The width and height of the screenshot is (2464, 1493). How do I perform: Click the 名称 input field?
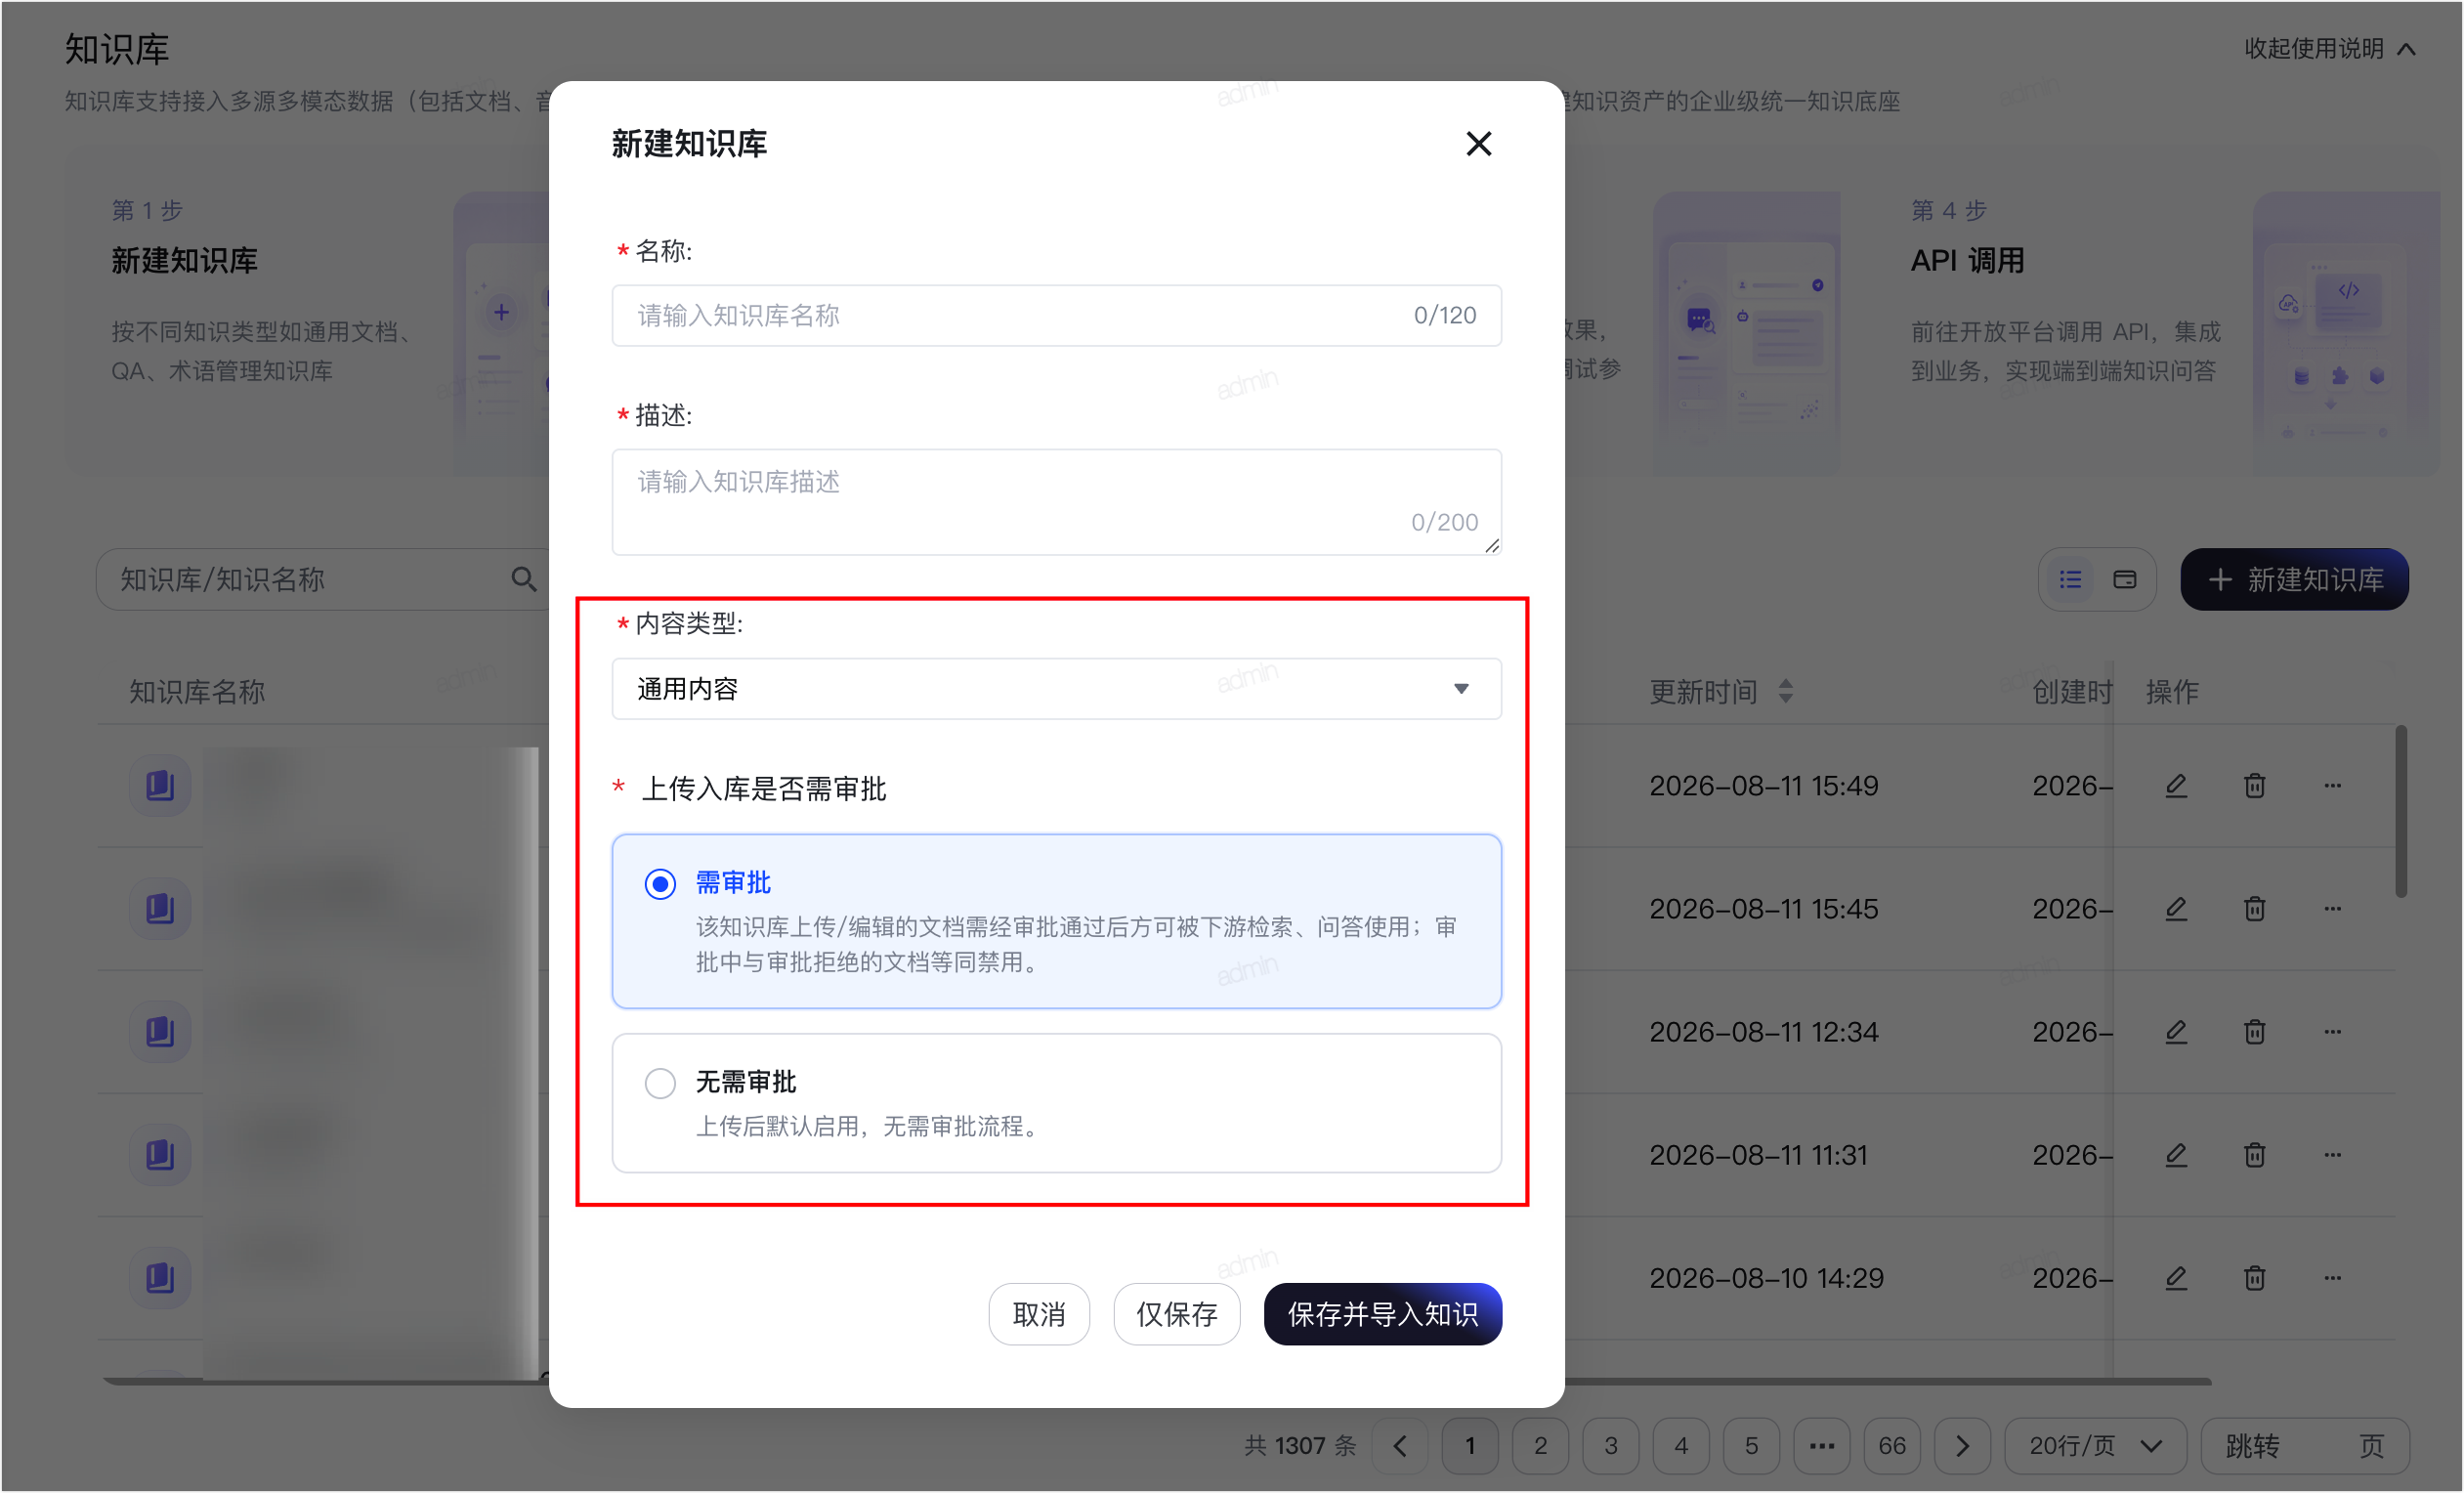(1056, 316)
